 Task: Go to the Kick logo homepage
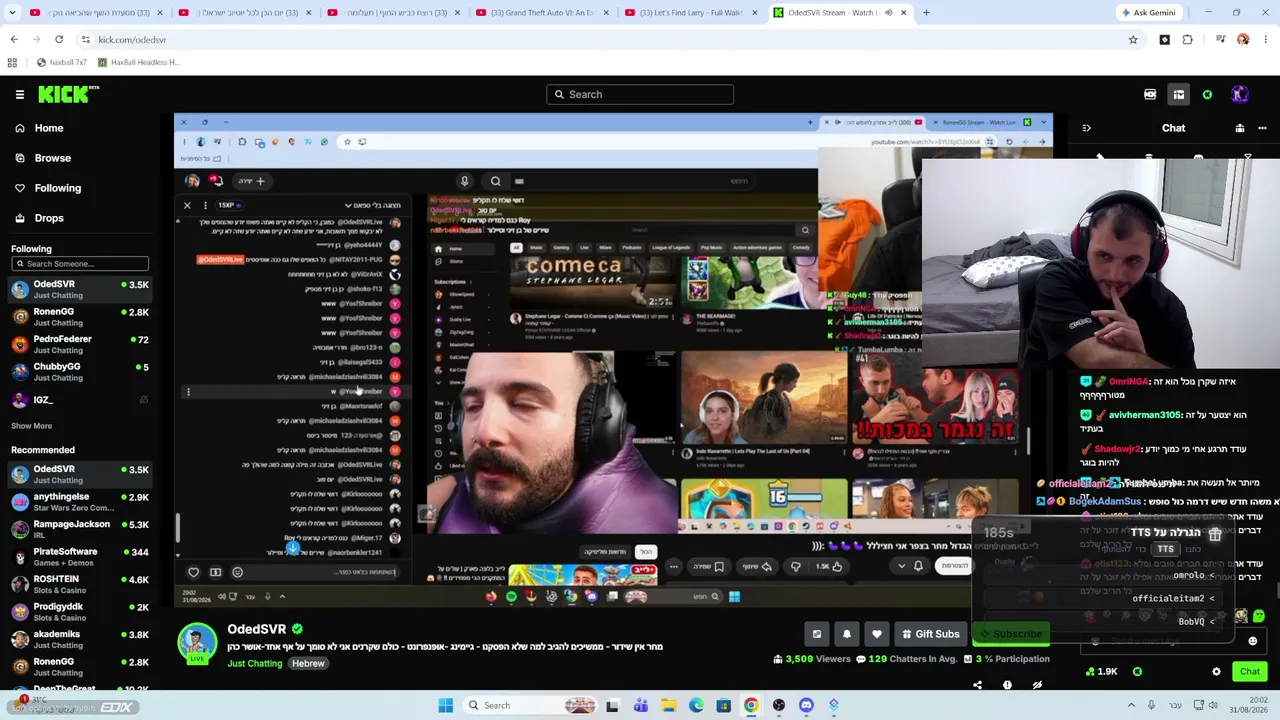[x=68, y=94]
